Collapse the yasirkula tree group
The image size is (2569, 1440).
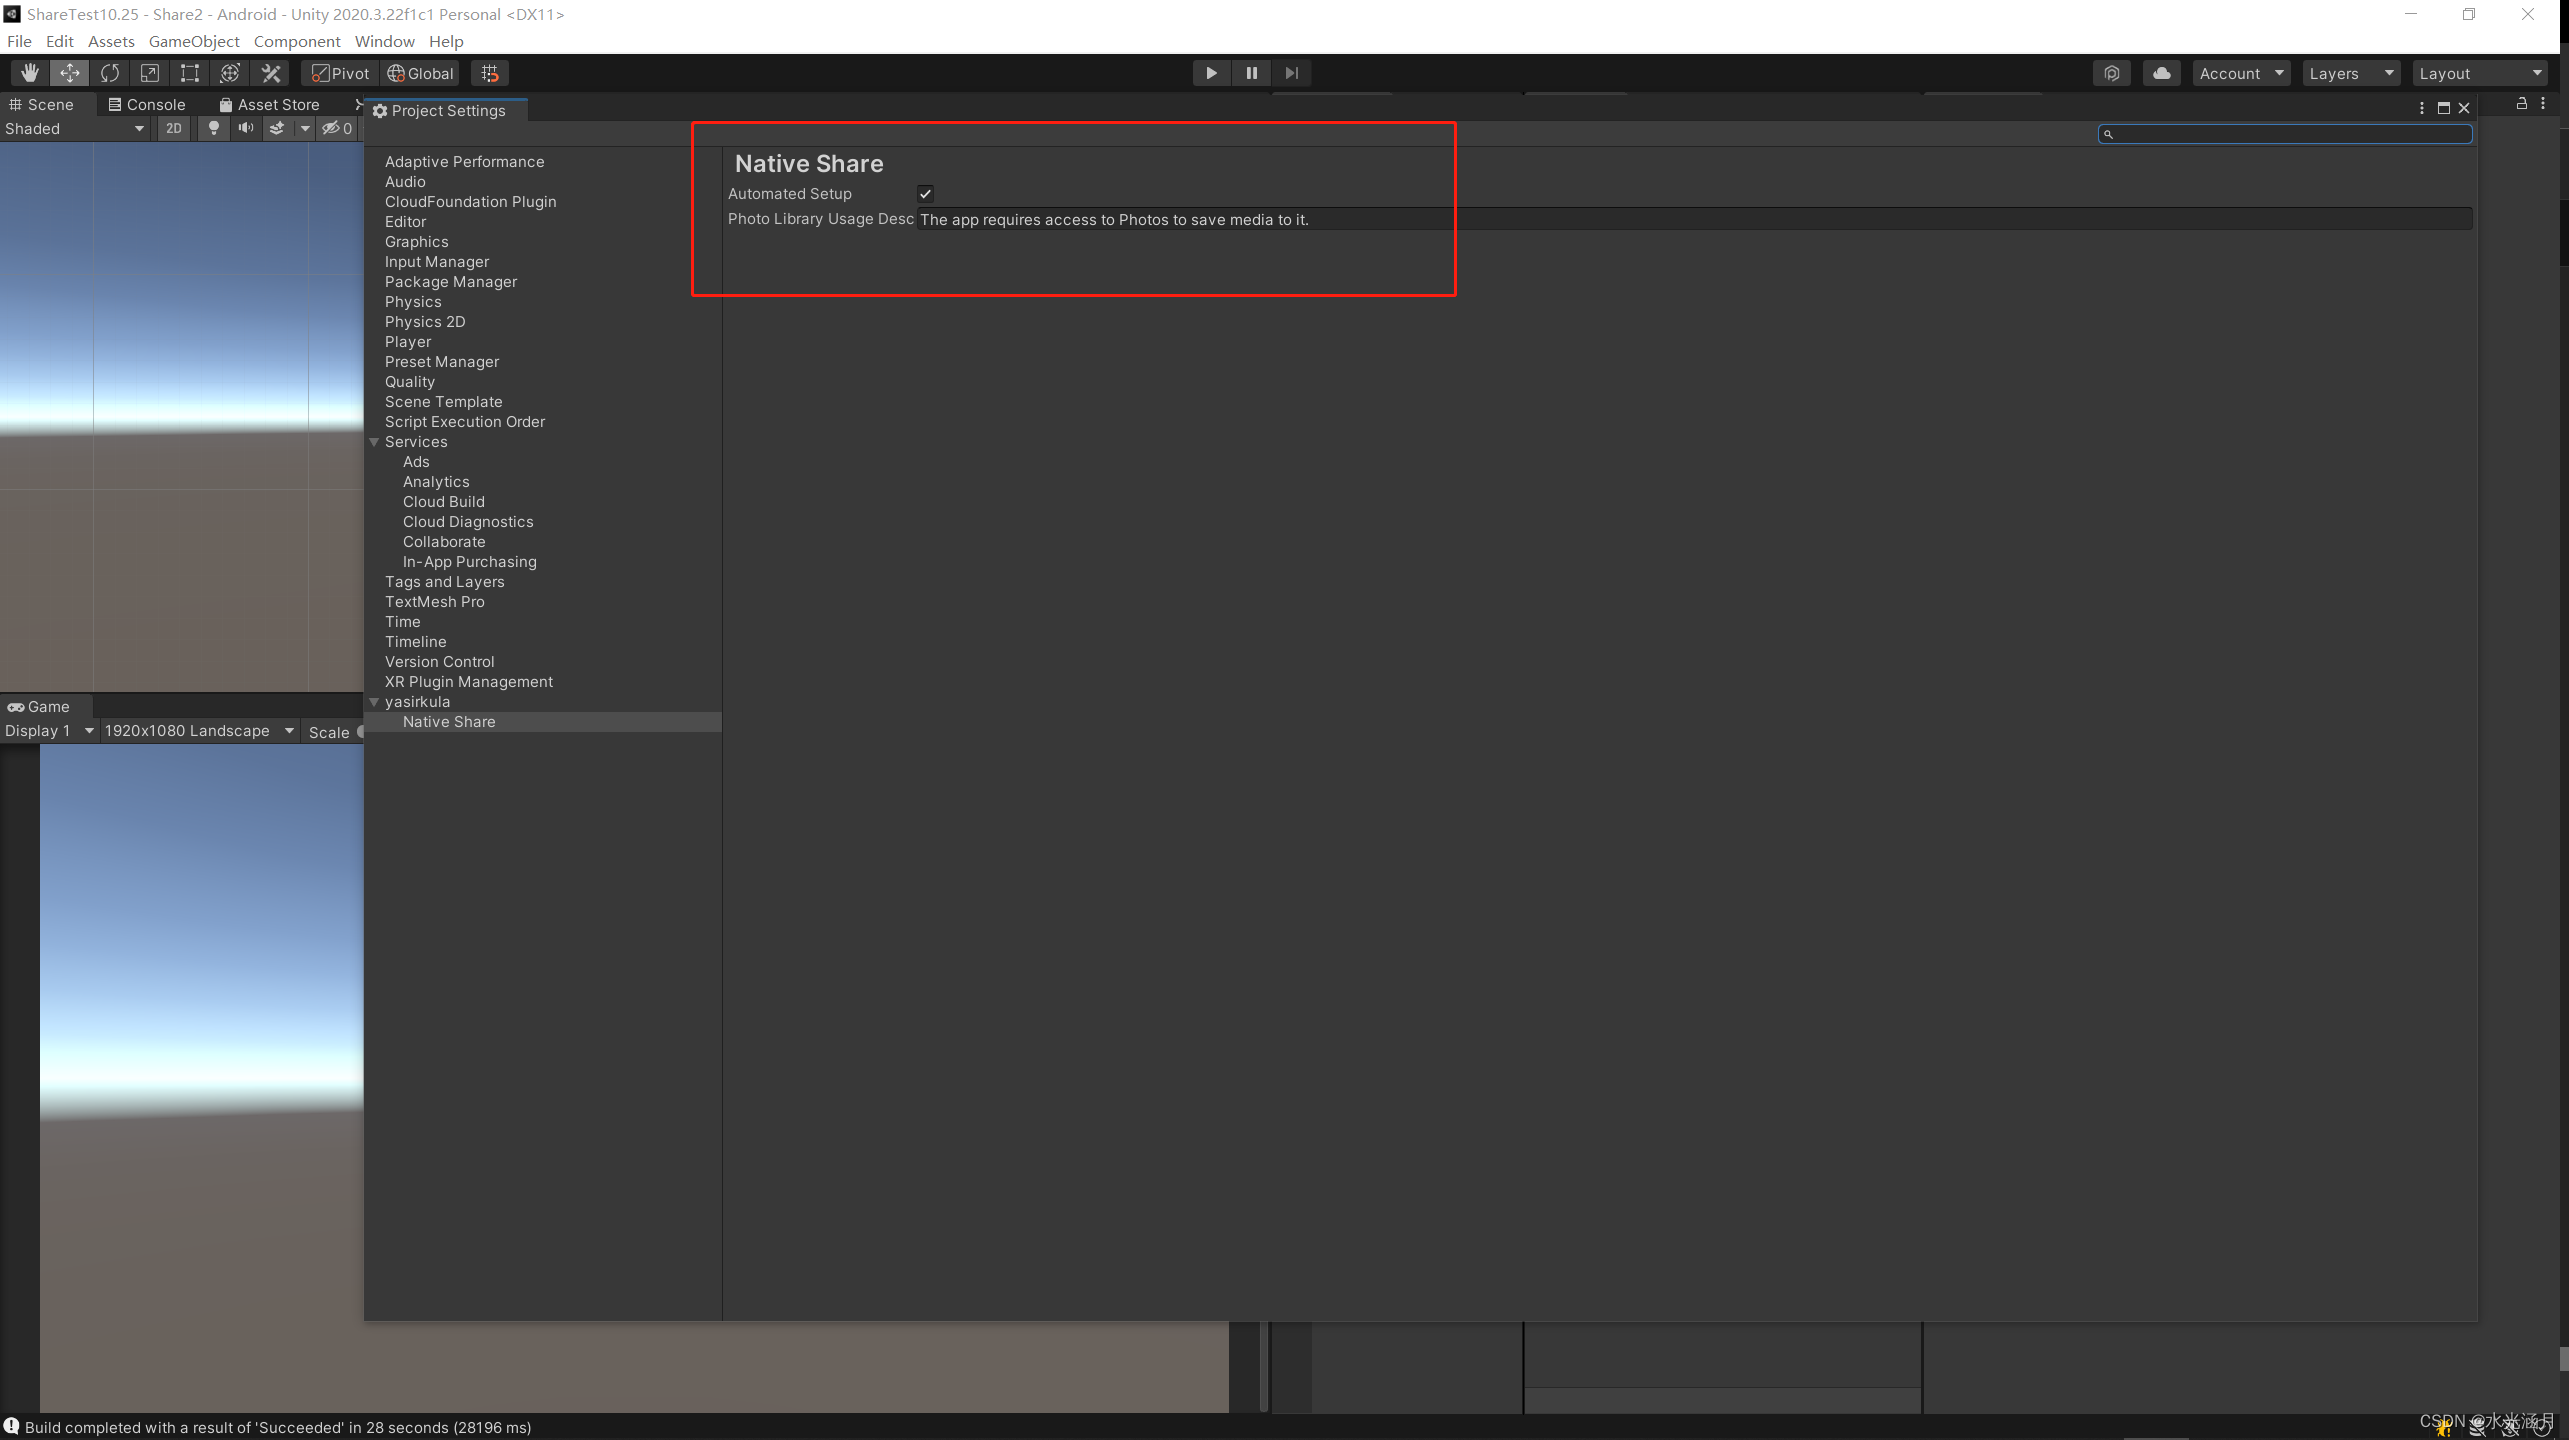(375, 702)
